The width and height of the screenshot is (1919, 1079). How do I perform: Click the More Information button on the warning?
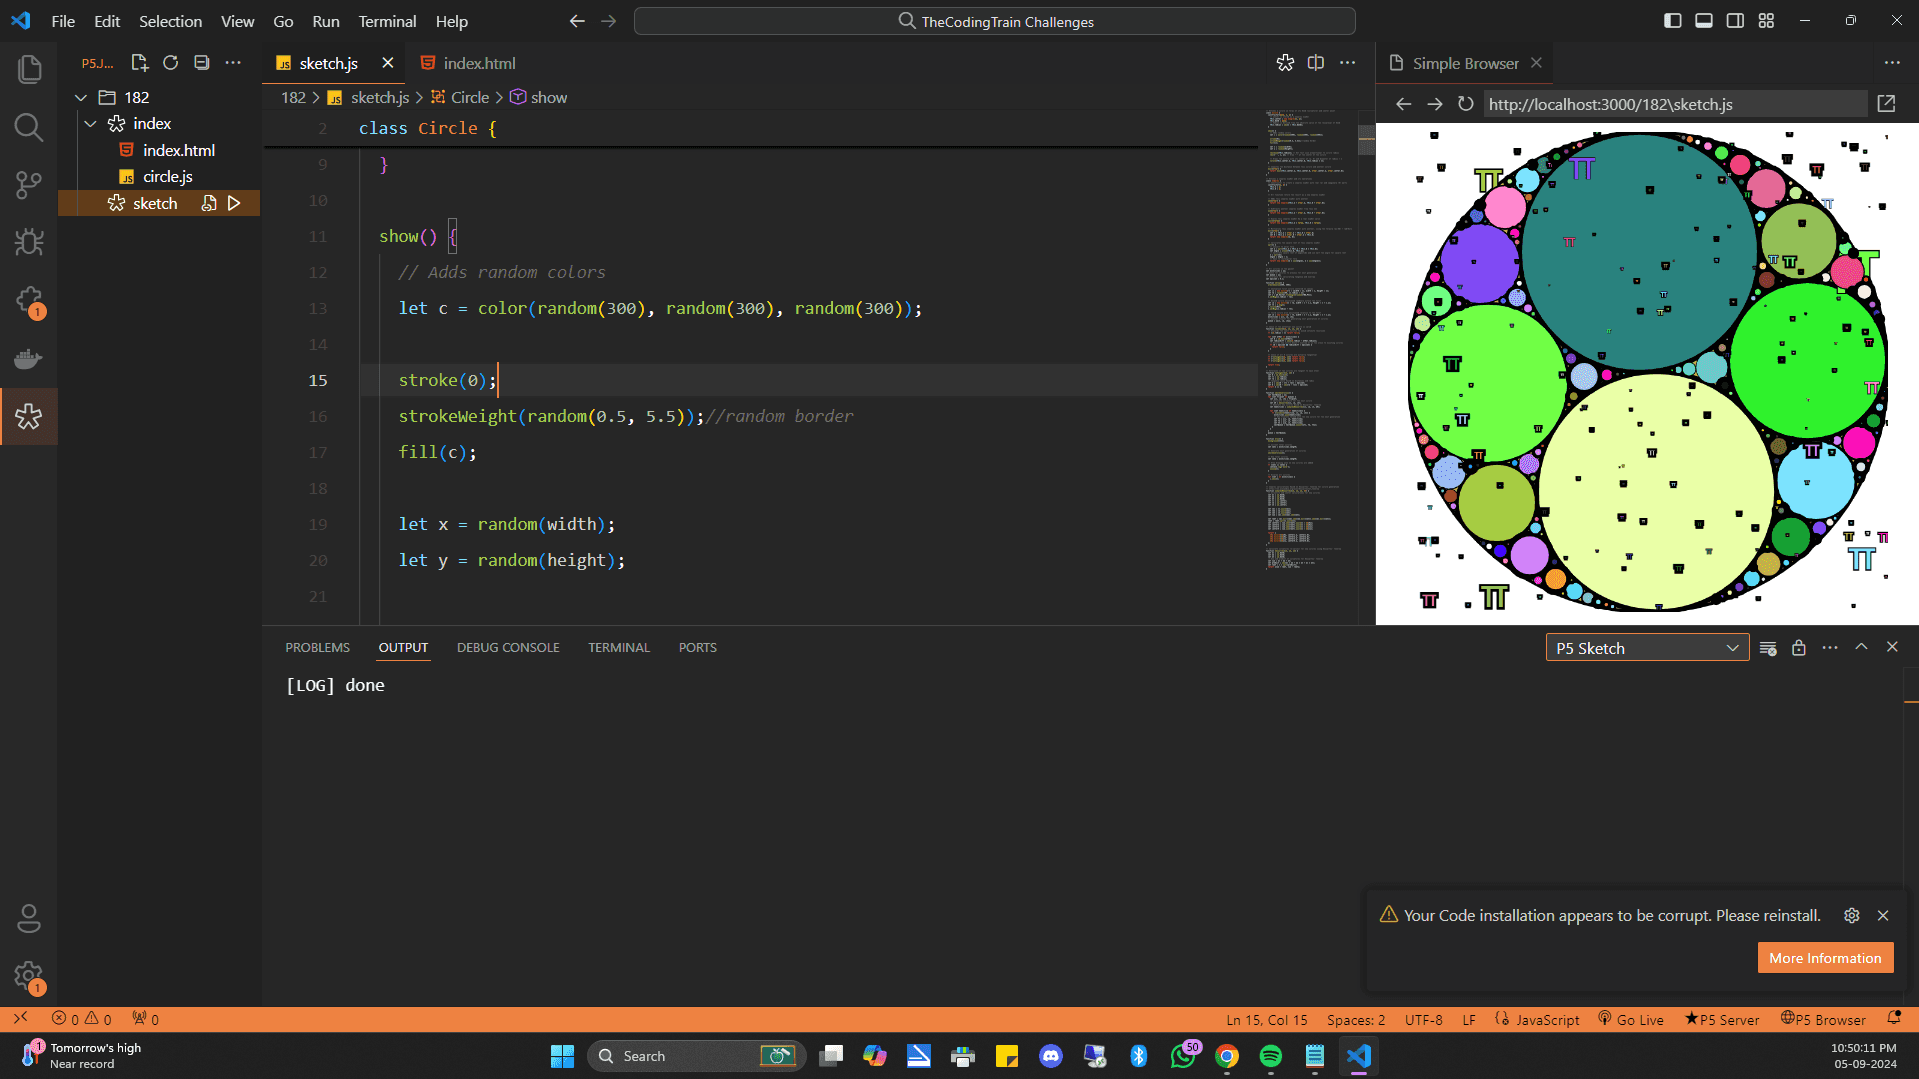(x=1824, y=957)
